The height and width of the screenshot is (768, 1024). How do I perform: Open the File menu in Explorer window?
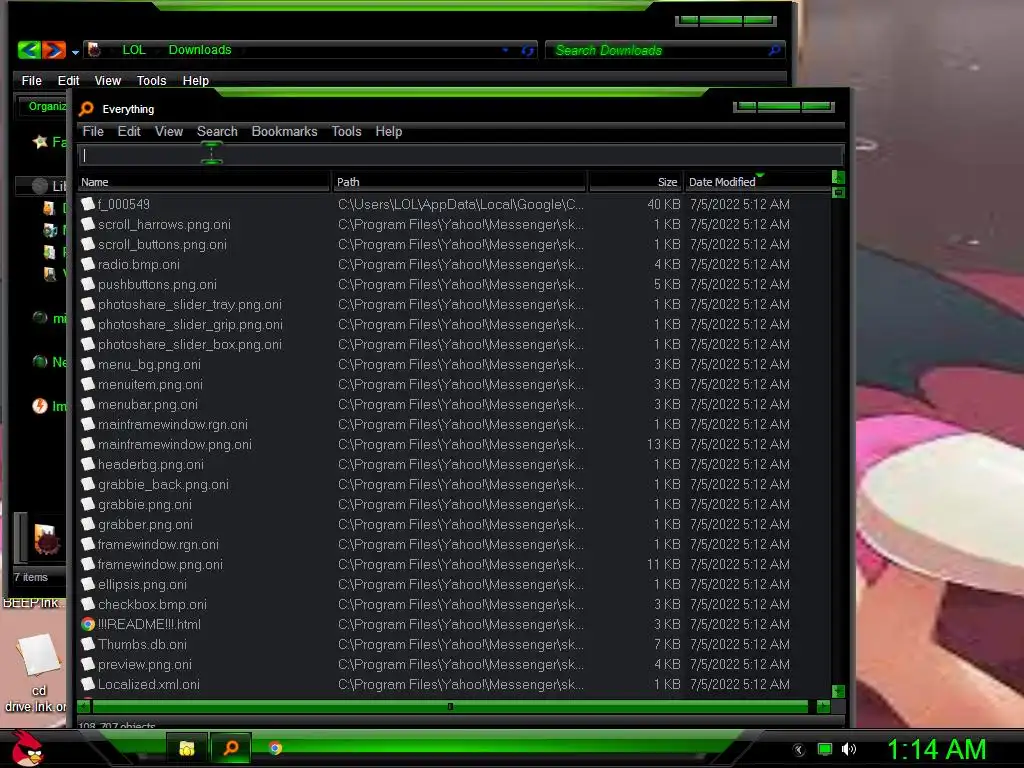pos(31,80)
